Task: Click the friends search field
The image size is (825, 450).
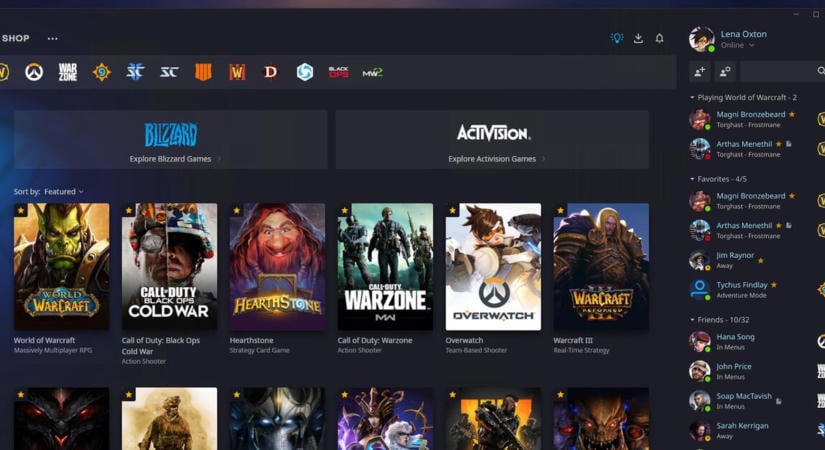Action: coord(783,72)
